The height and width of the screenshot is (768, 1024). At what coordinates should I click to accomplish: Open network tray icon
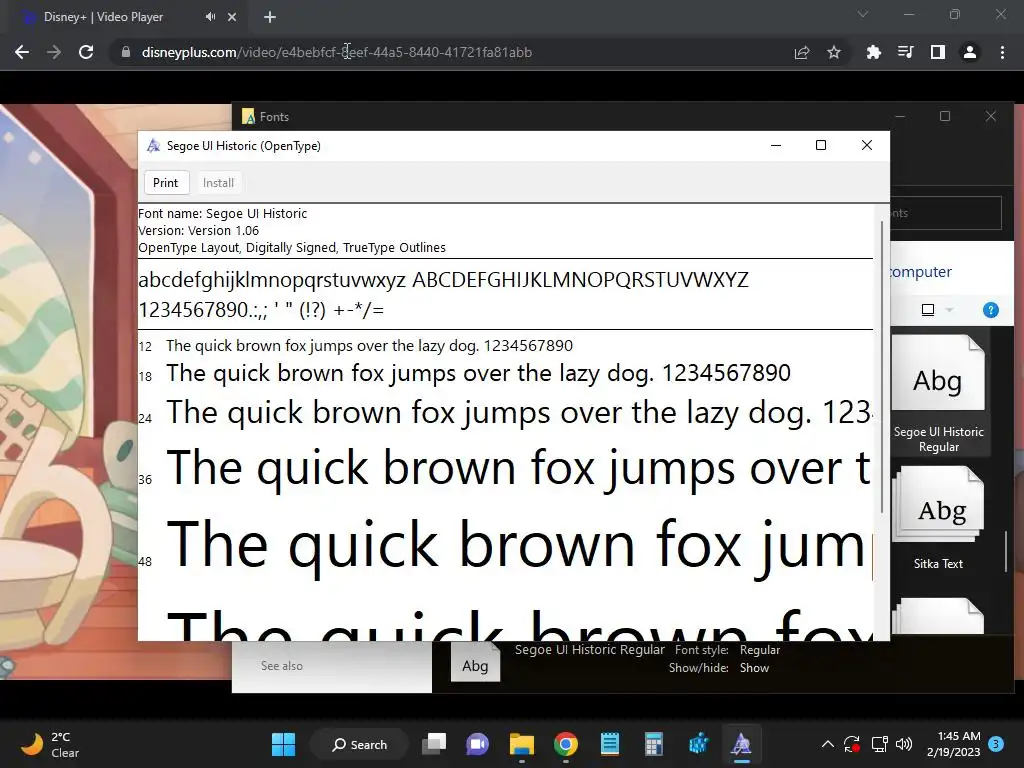879,744
